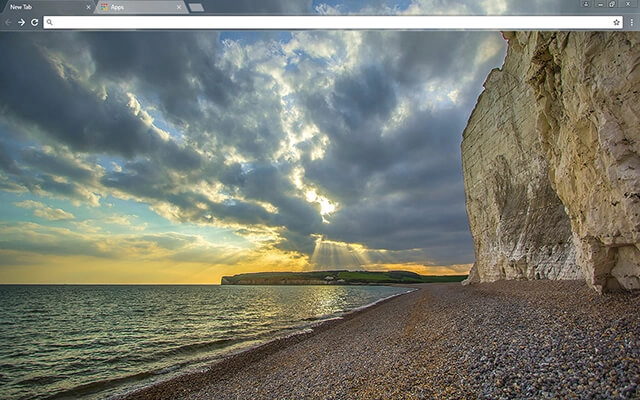
Task: Switch to the Apps tab
Action: click(141, 7)
